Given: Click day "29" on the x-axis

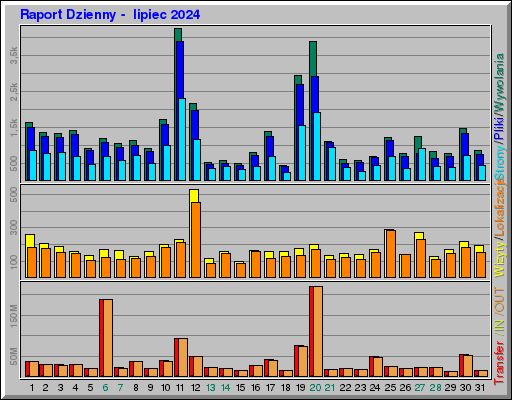Looking at the screenshot, I should tap(450, 388).
